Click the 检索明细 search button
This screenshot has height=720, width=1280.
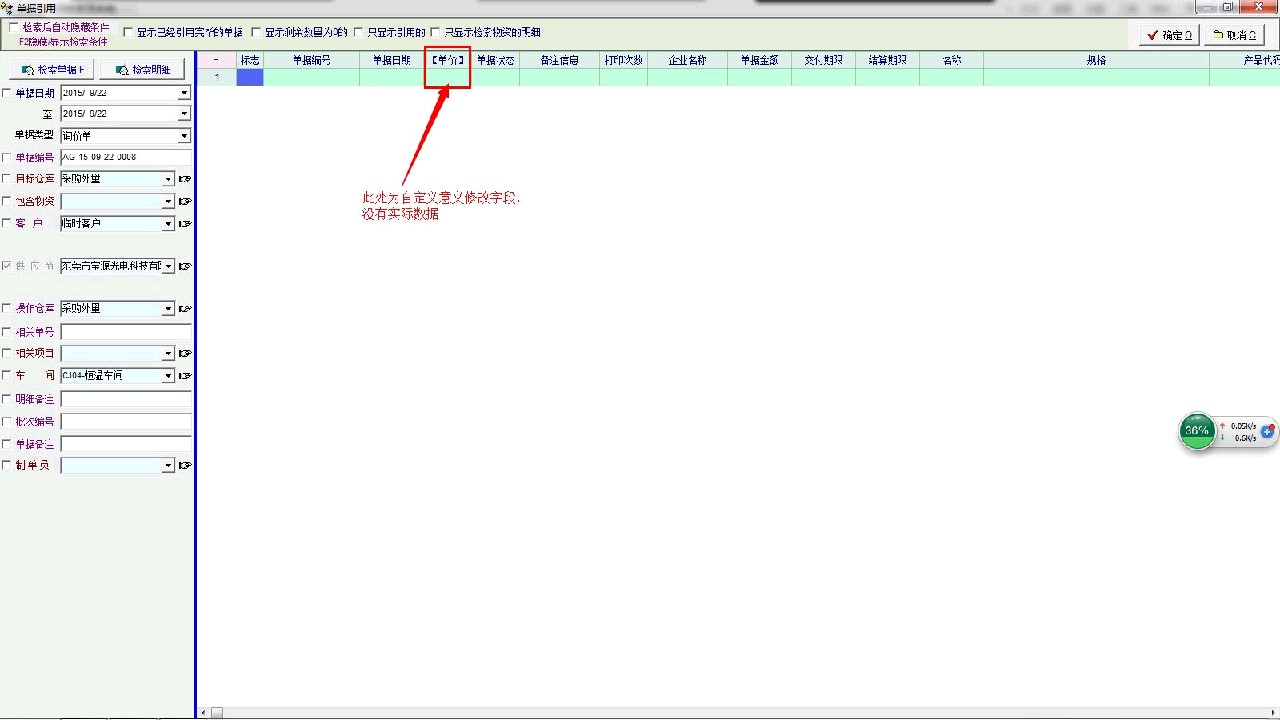pos(142,70)
